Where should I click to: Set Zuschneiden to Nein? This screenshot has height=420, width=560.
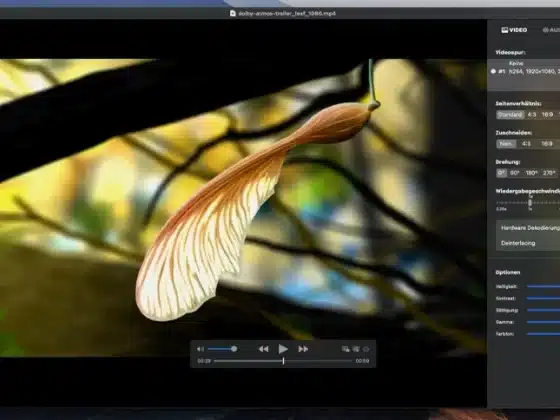506,144
